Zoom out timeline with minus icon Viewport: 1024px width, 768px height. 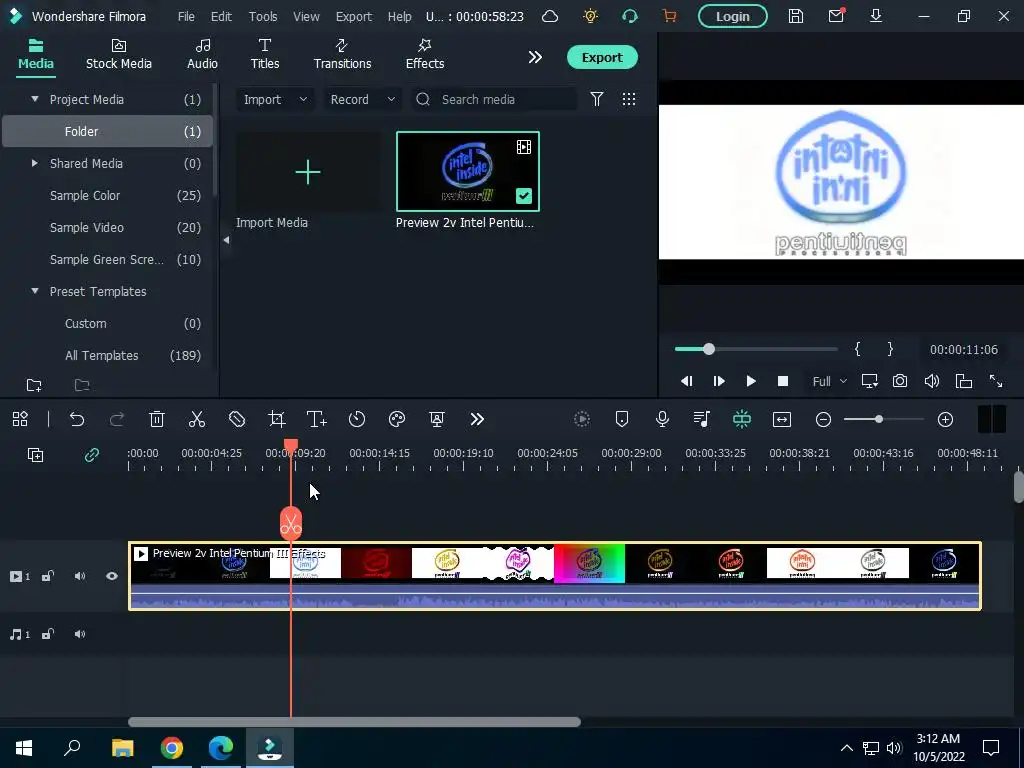824,419
